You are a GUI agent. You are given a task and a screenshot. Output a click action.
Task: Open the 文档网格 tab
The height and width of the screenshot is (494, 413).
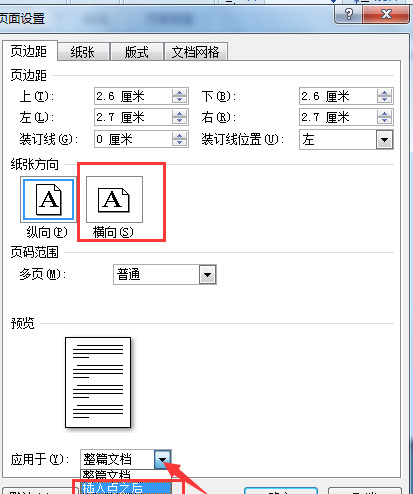point(196,52)
